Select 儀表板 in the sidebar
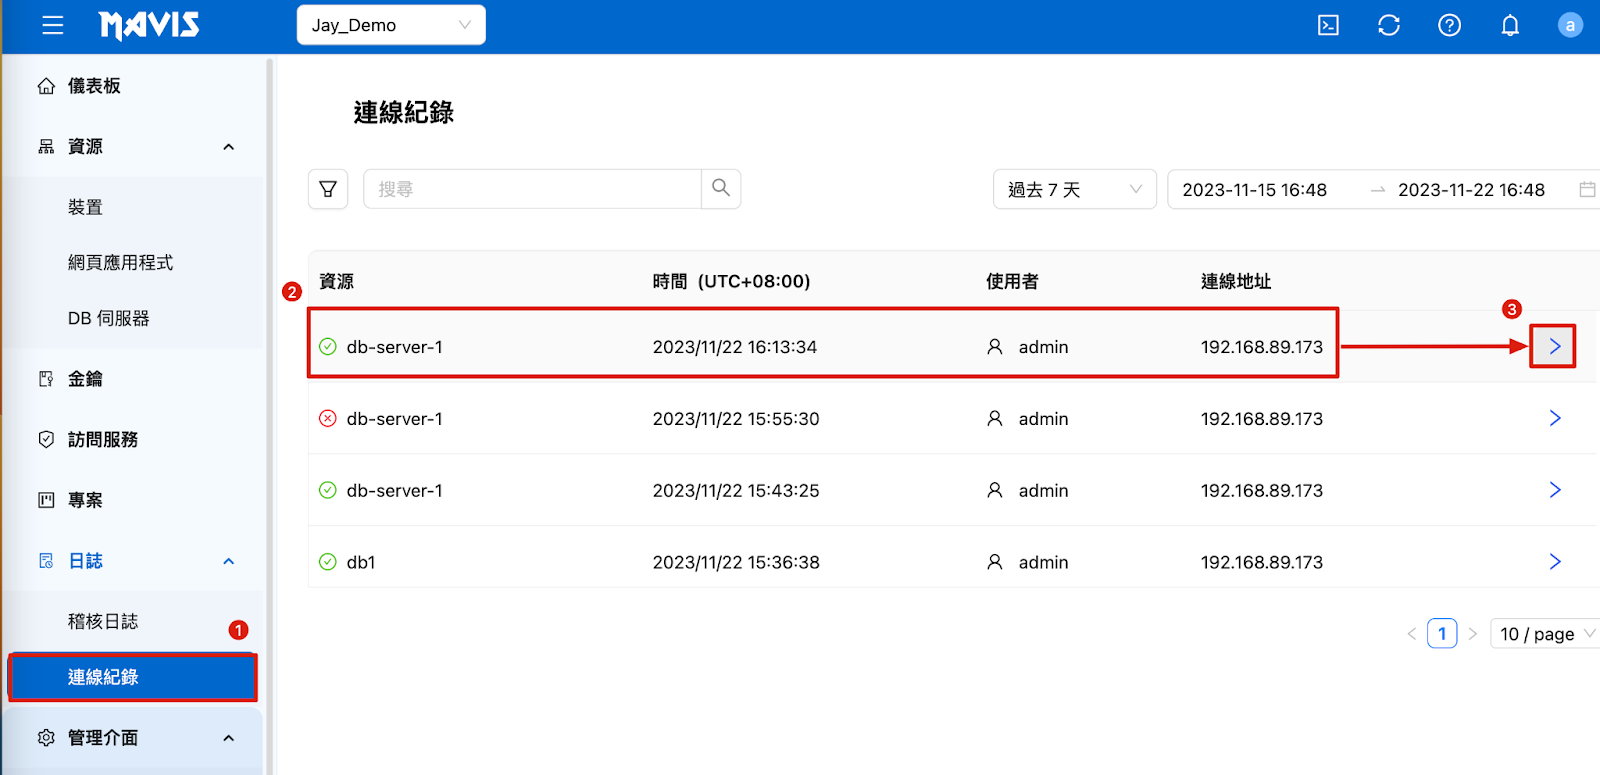The height and width of the screenshot is (775, 1600). pyautogui.click(x=94, y=86)
